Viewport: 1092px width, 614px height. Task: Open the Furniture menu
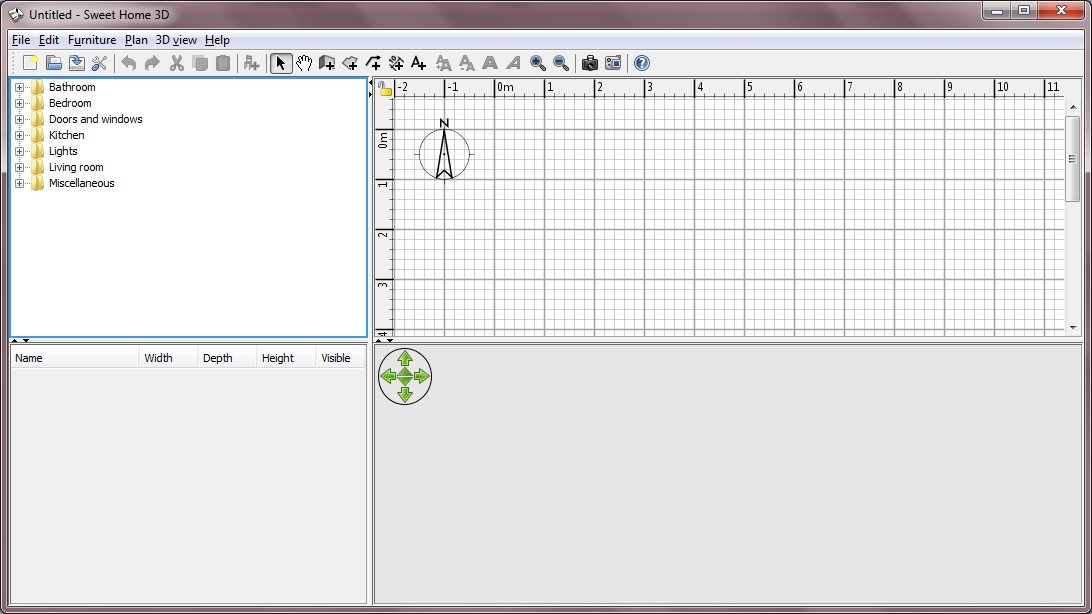point(92,40)
